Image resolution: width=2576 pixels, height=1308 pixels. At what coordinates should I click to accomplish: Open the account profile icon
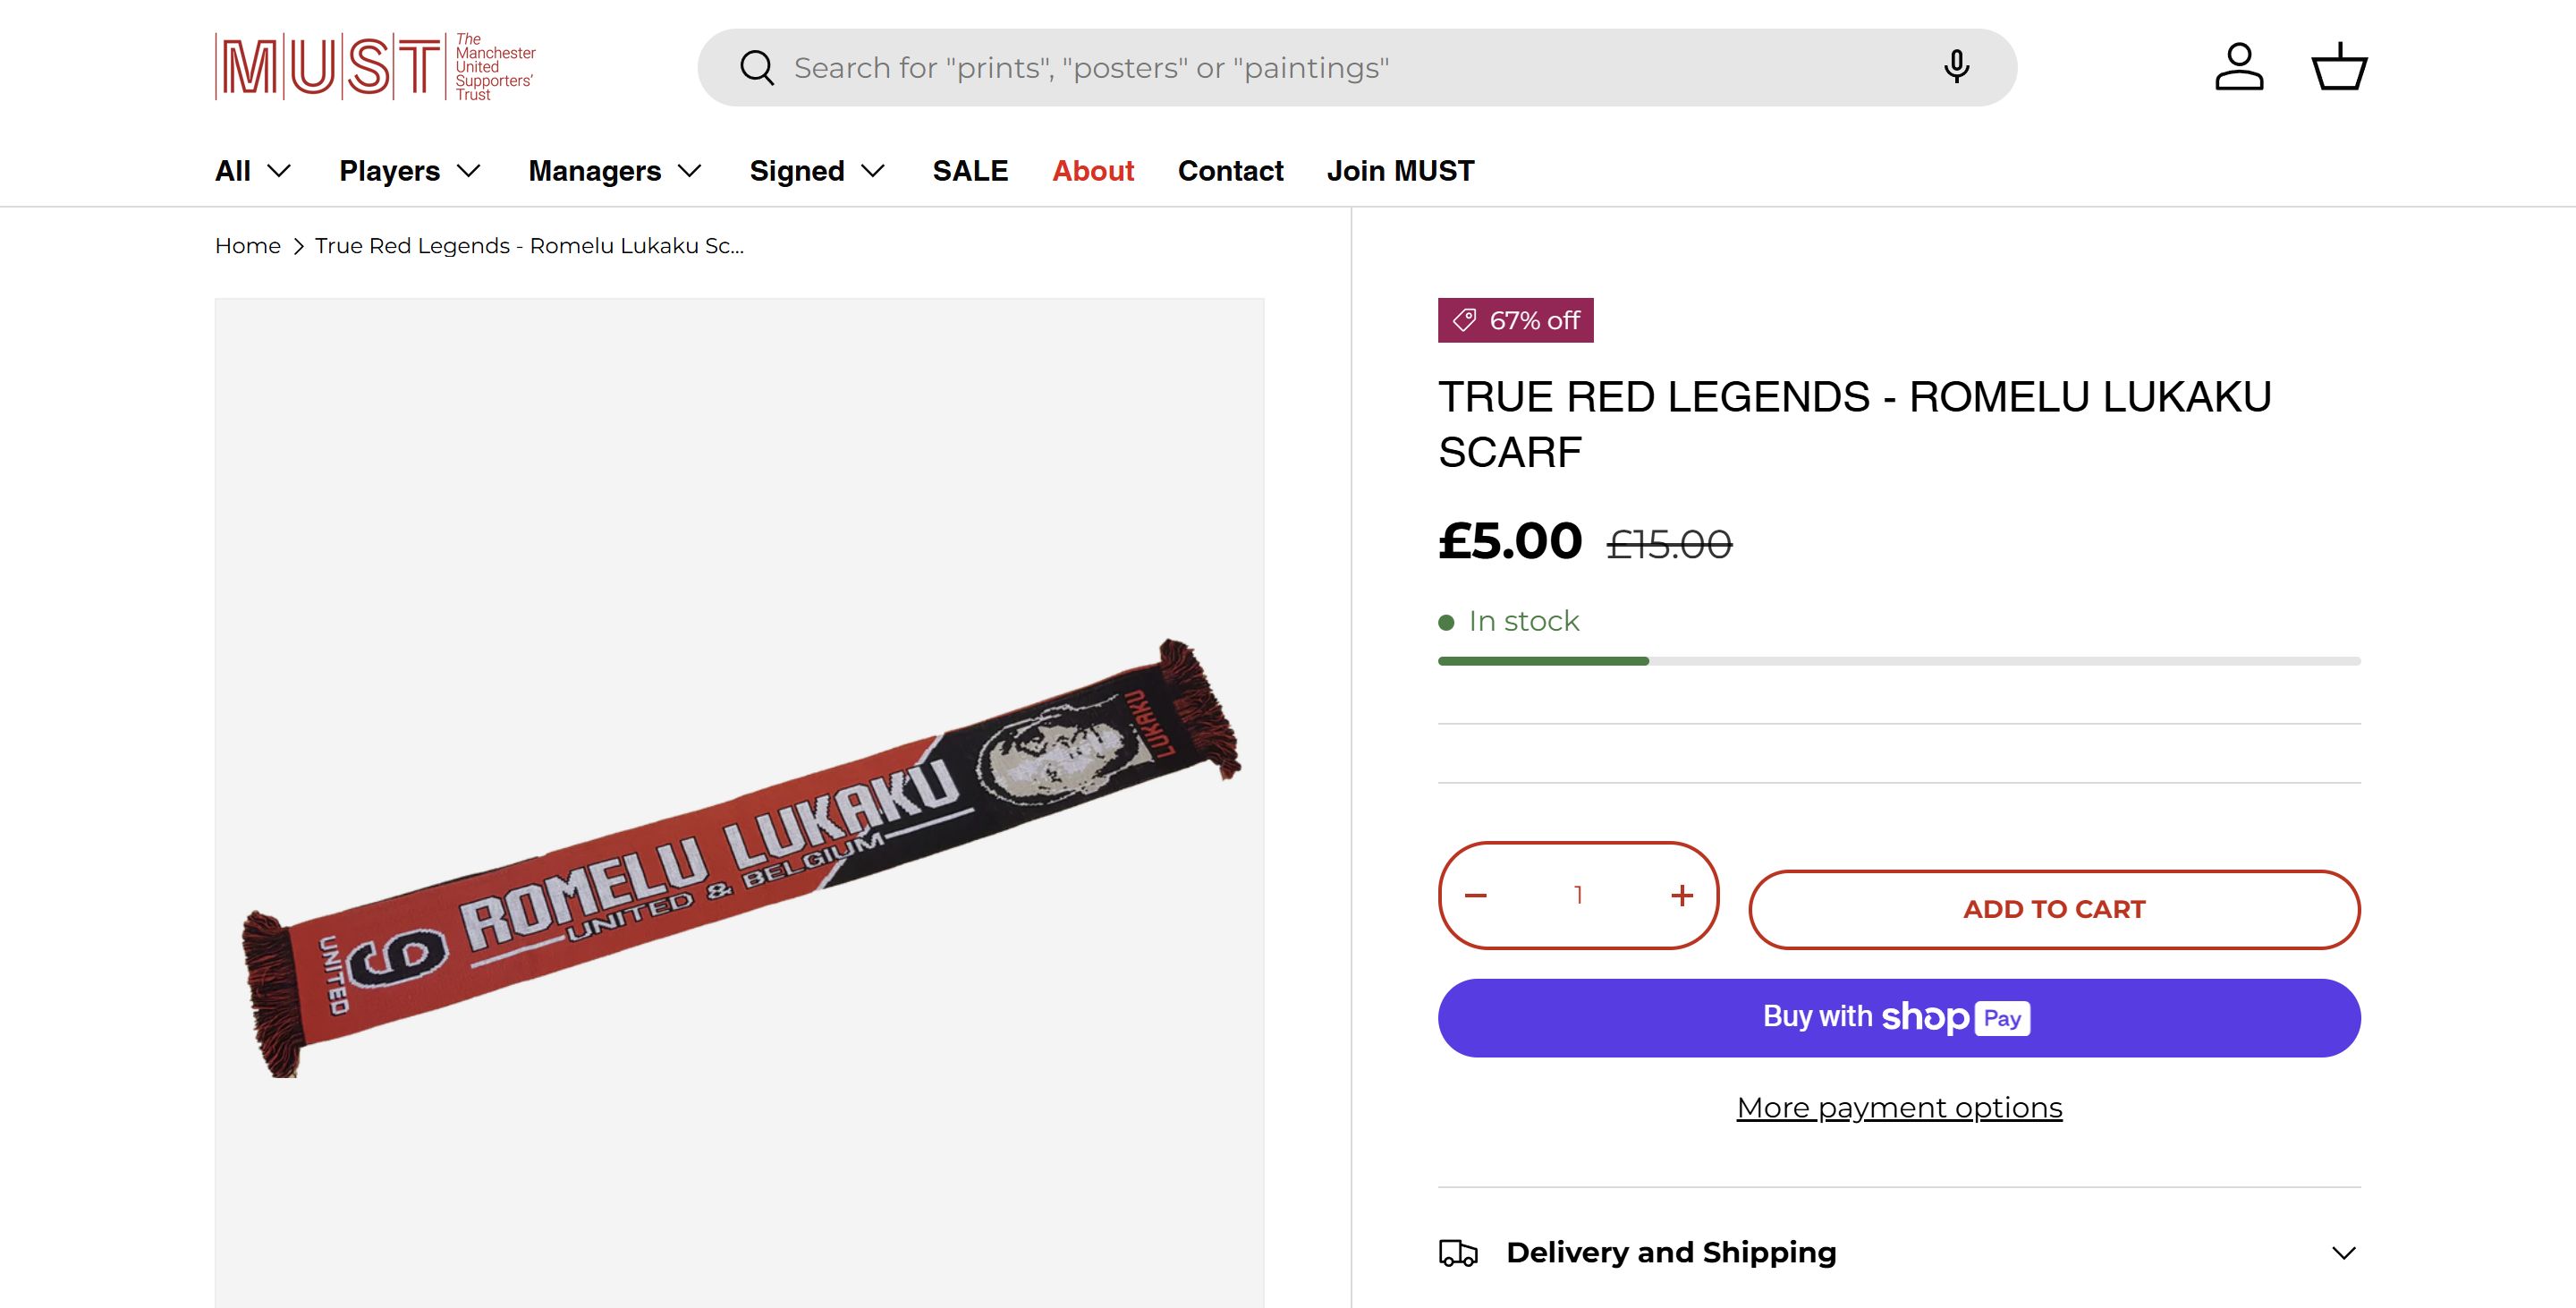pyautogui.click(x=2239, y=67)
